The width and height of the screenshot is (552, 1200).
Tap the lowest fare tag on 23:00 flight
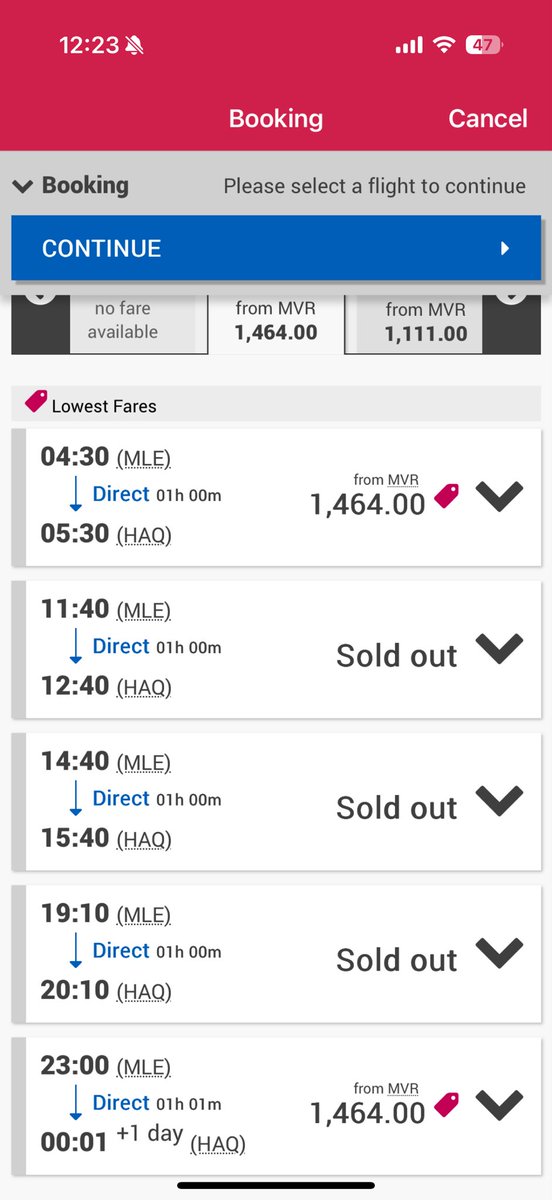(447, 1104)
